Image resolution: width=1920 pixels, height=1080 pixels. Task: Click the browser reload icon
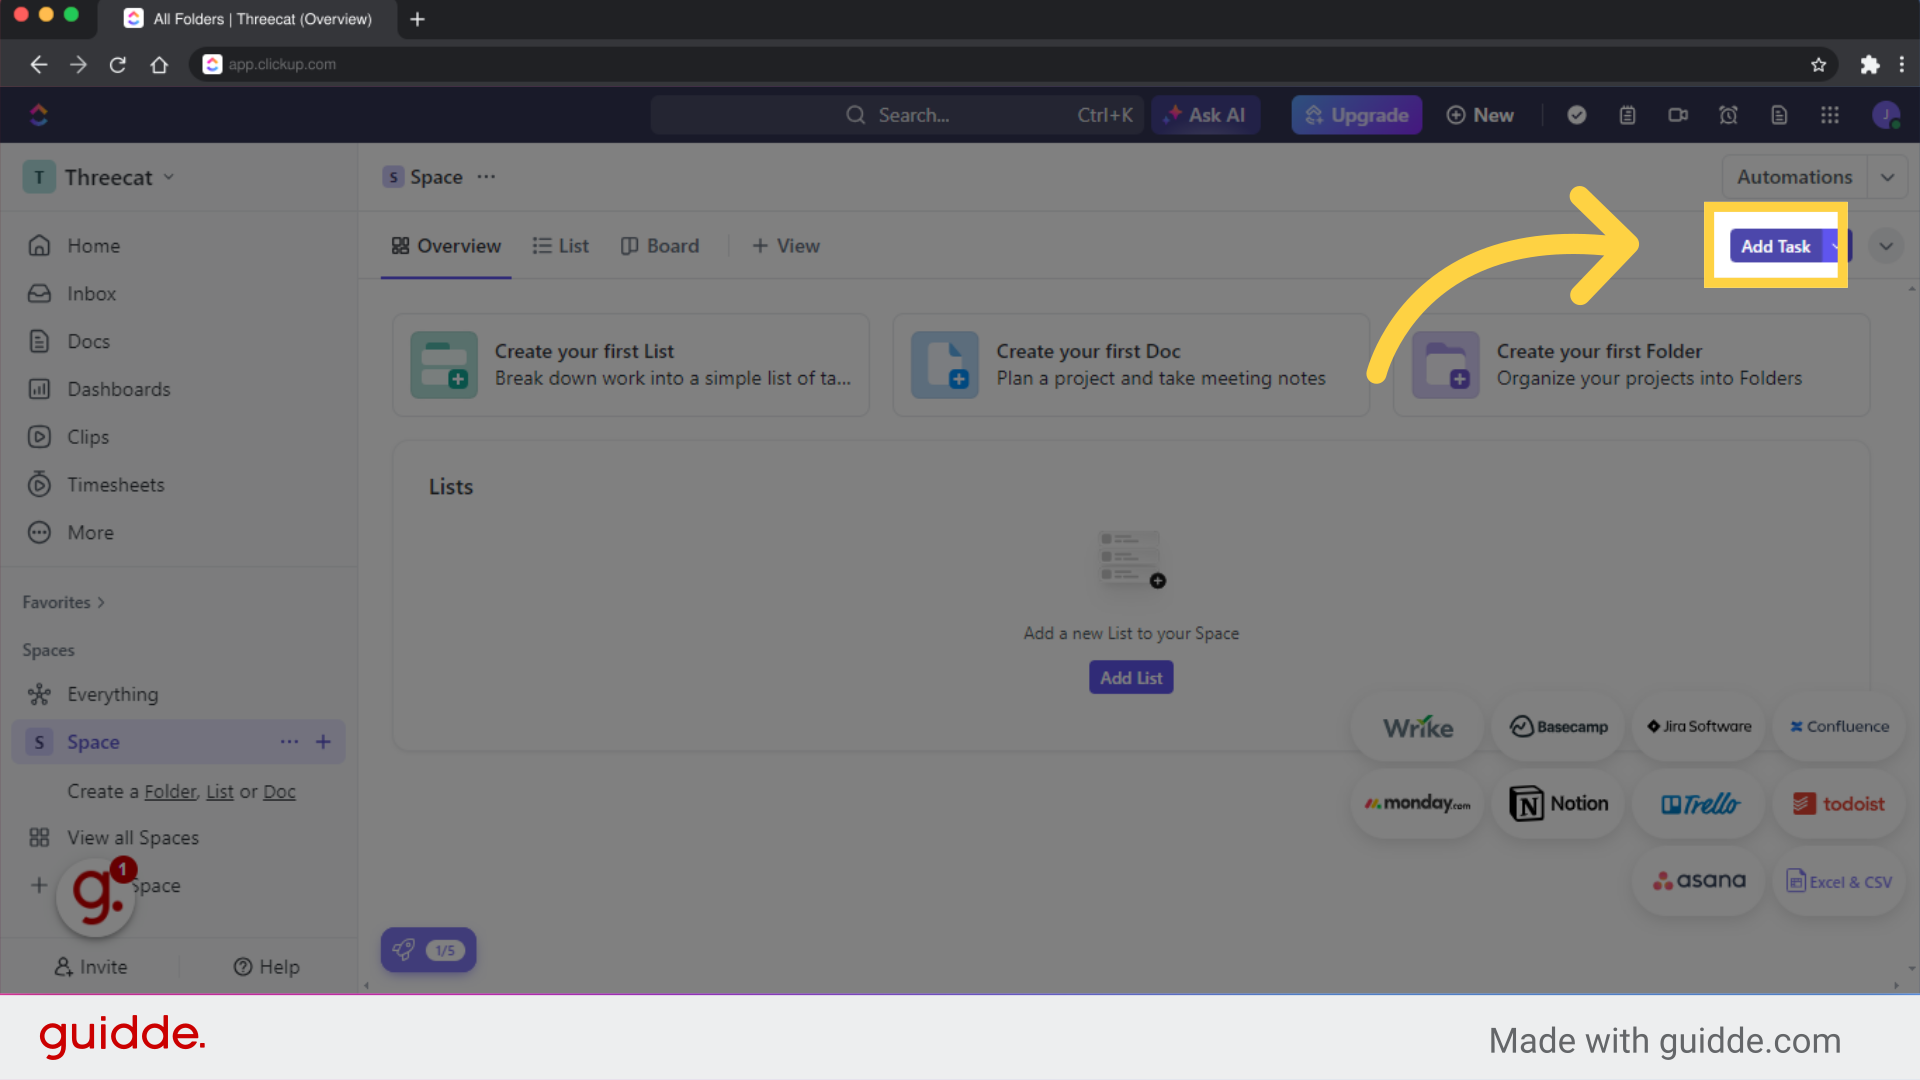[118, 64]
